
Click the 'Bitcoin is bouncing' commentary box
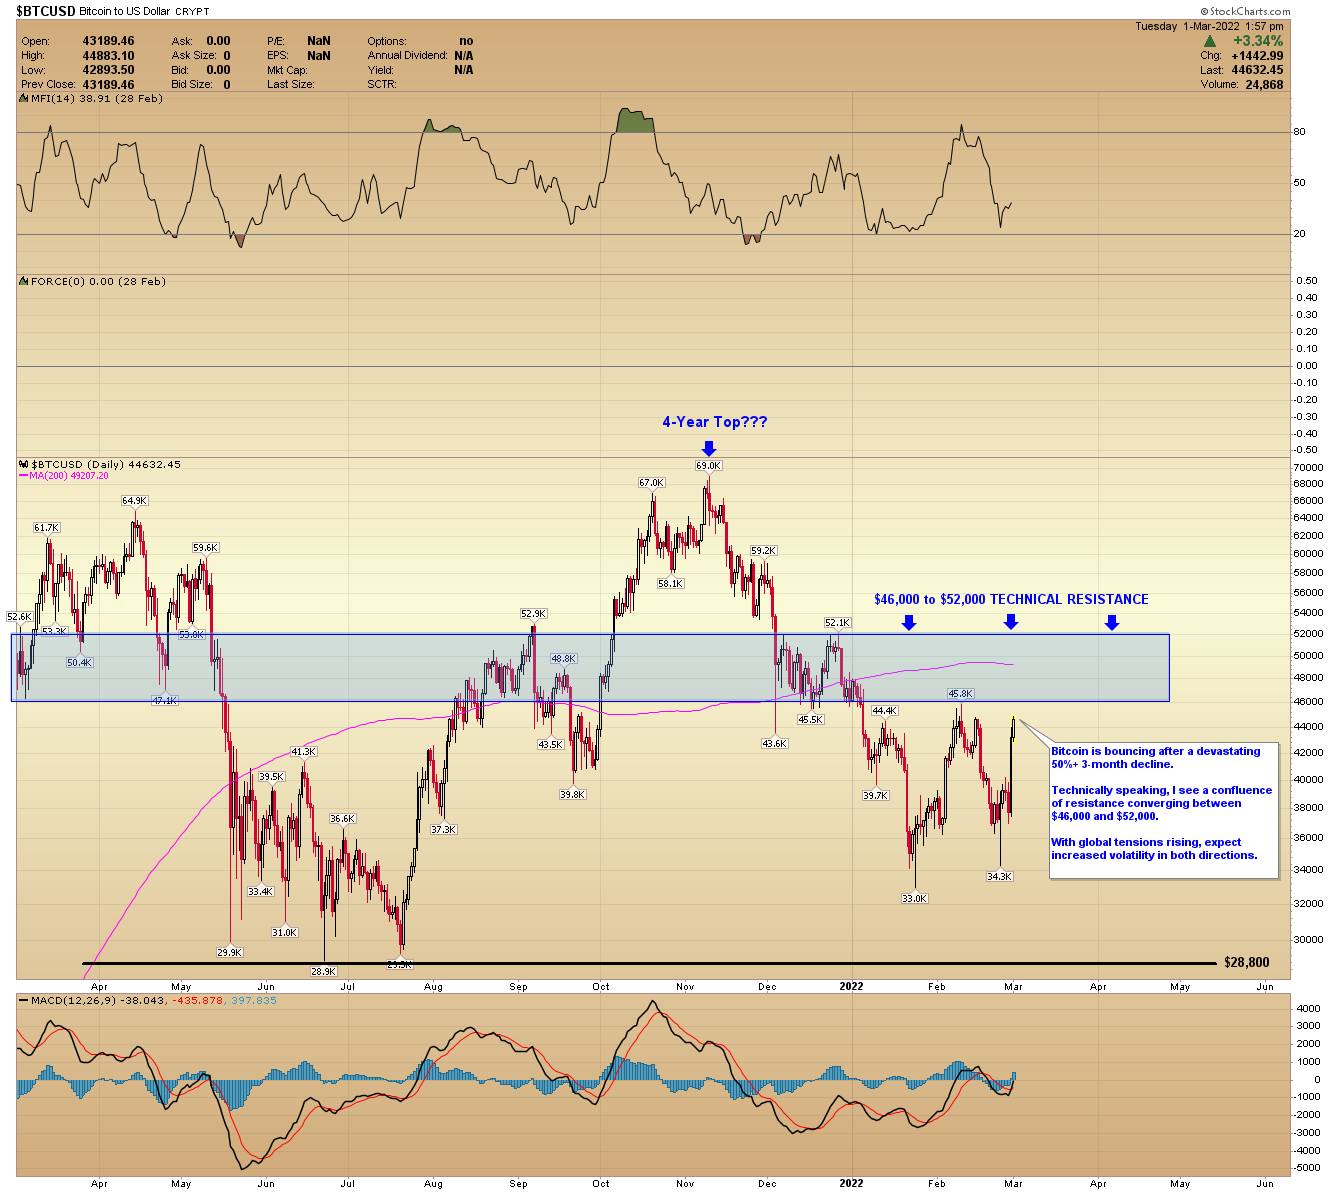point(1164,810)
